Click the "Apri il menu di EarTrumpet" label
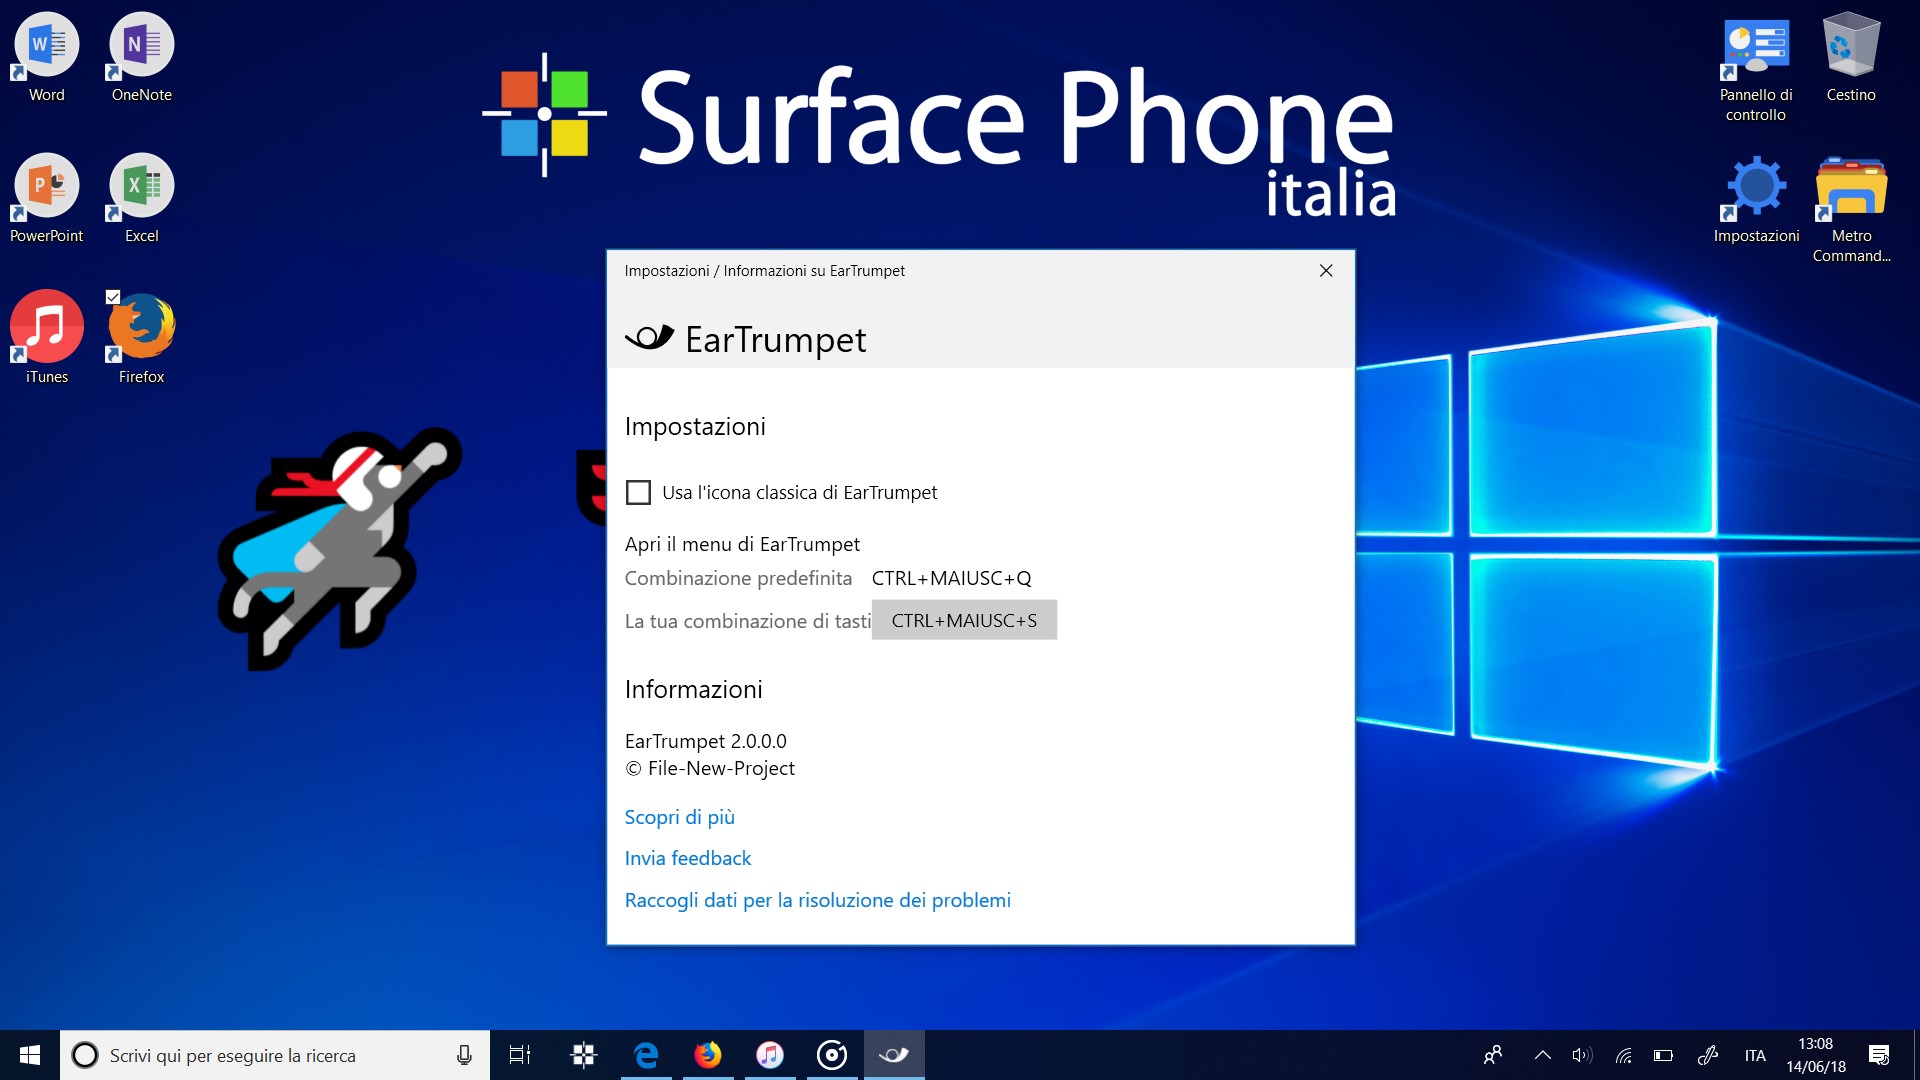Screen dimensions: 1920x1080 (x=742, y=544)
